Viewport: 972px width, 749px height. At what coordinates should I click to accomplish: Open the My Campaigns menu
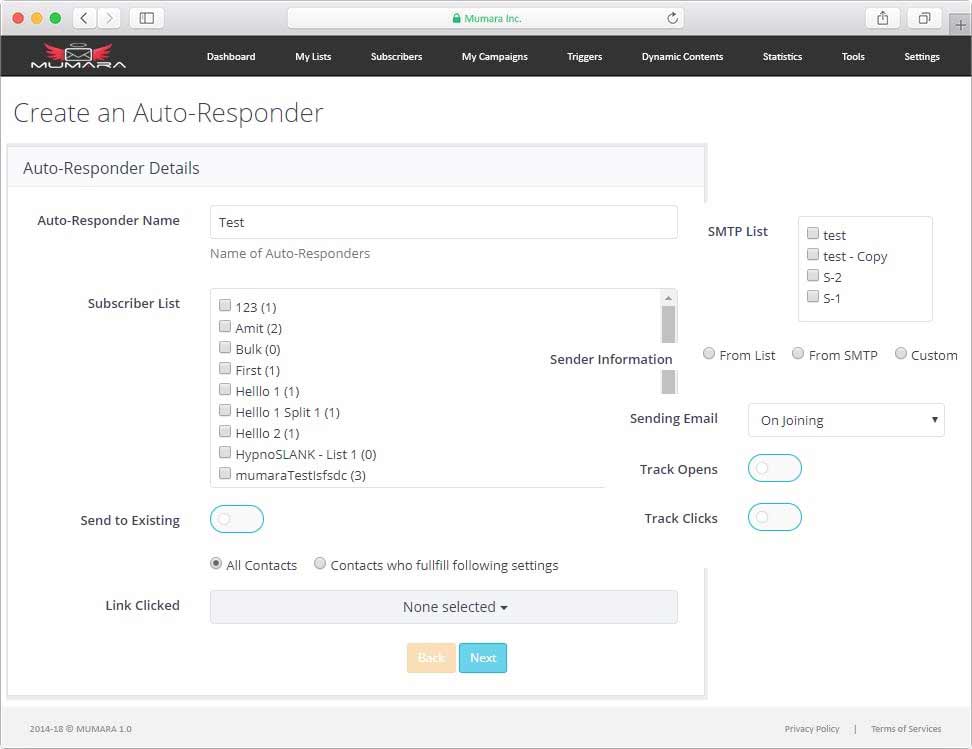(494, 57)
